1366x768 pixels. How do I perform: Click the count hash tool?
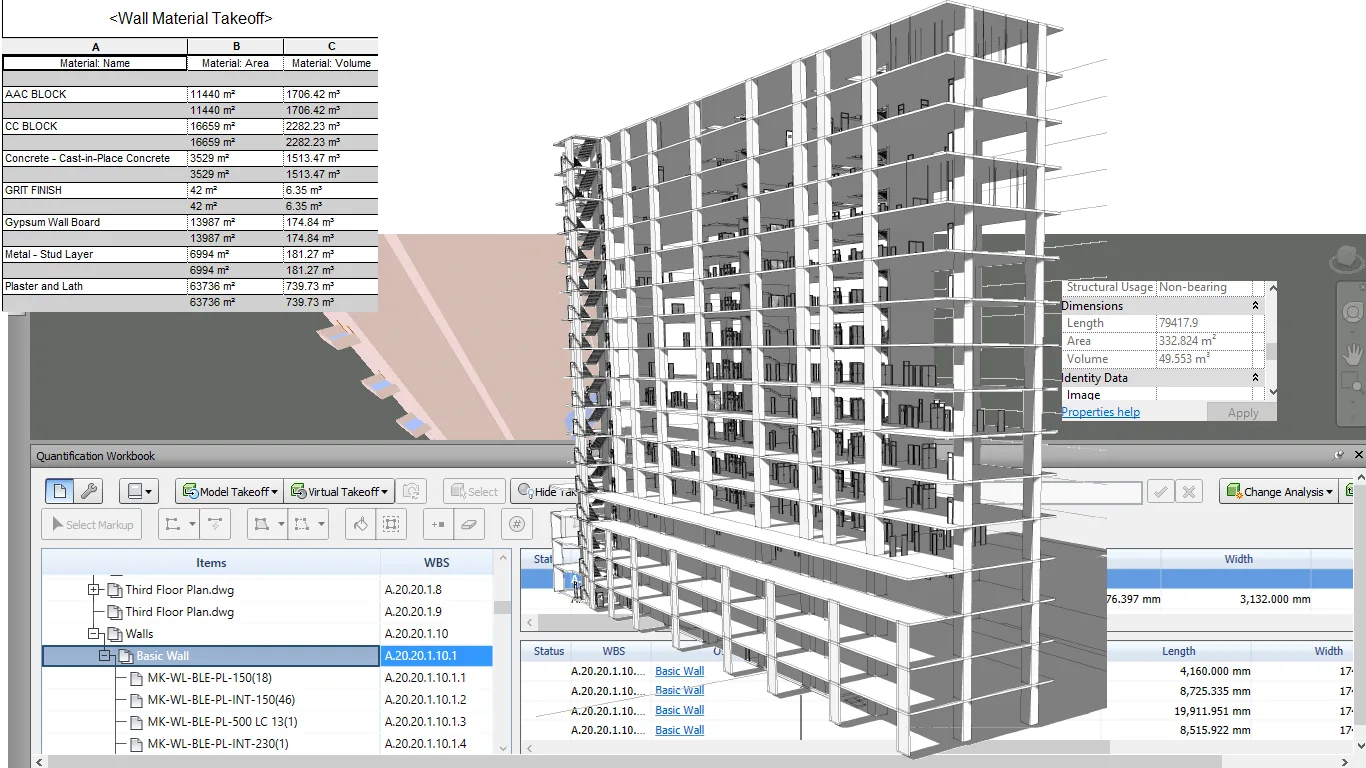[x=516, y=524]
